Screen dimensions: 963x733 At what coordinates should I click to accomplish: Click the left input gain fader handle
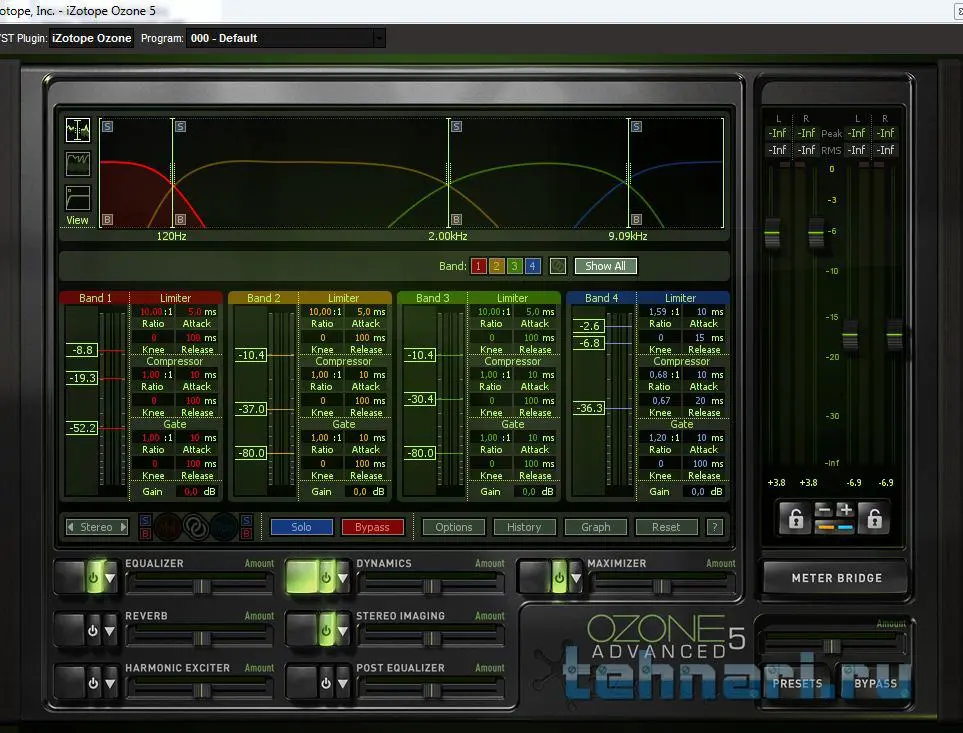click(x=772, y=234)
